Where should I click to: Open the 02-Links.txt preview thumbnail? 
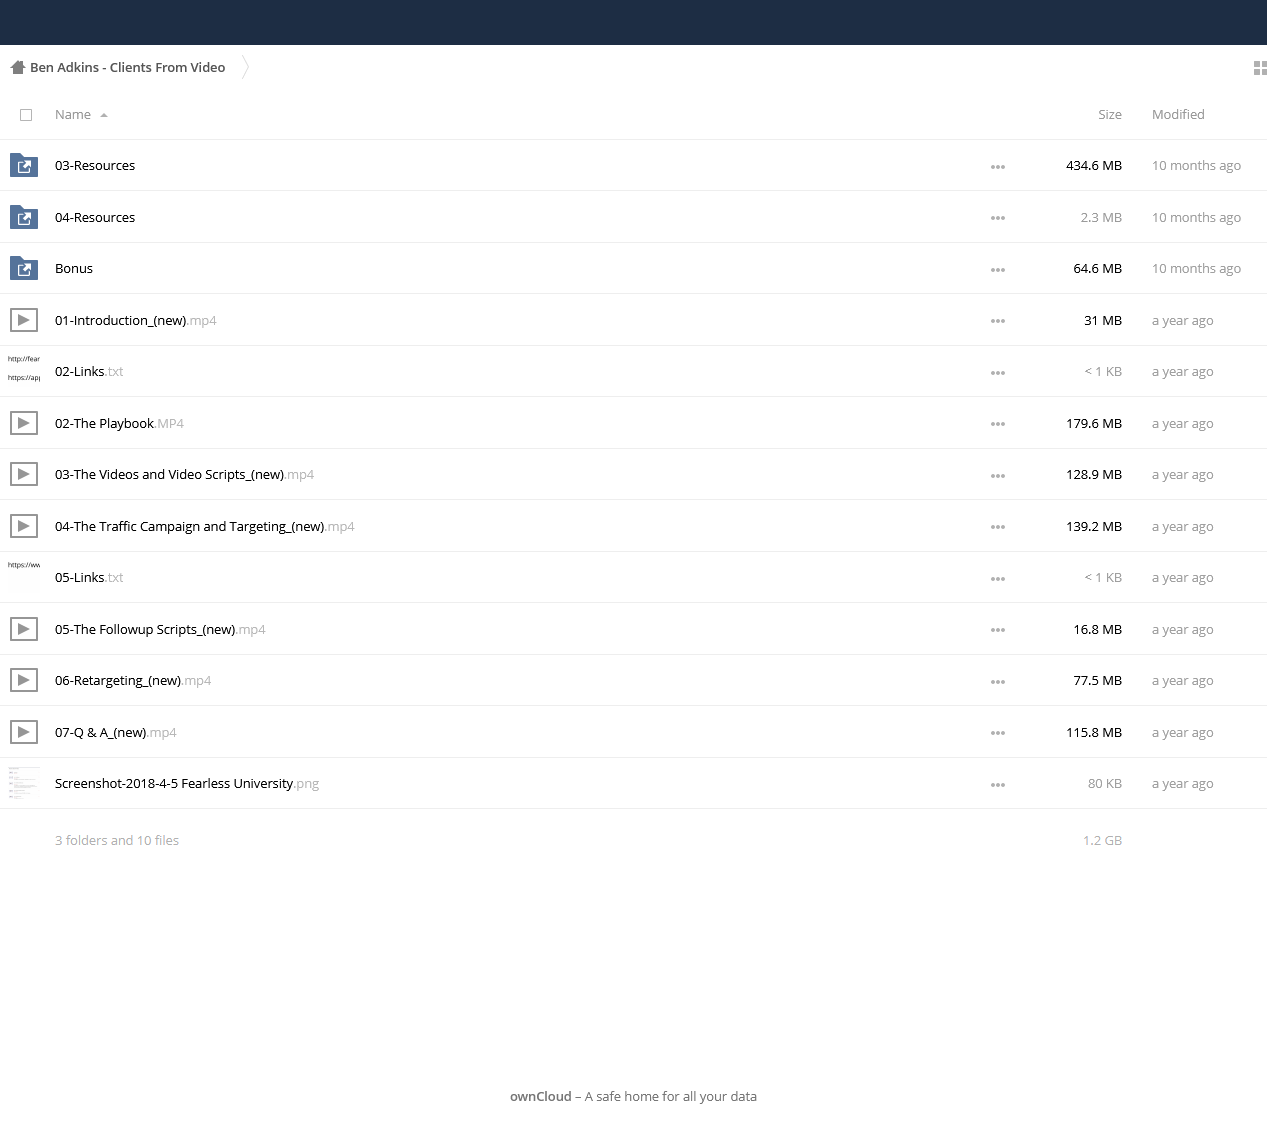[24, 371]
